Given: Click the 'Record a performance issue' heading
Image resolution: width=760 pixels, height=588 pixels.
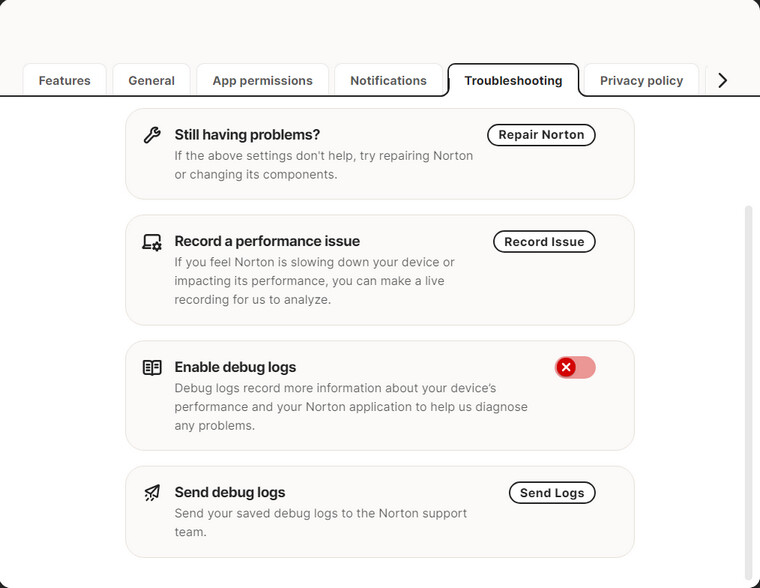Looking at the screenshot, I should (267, 241).
